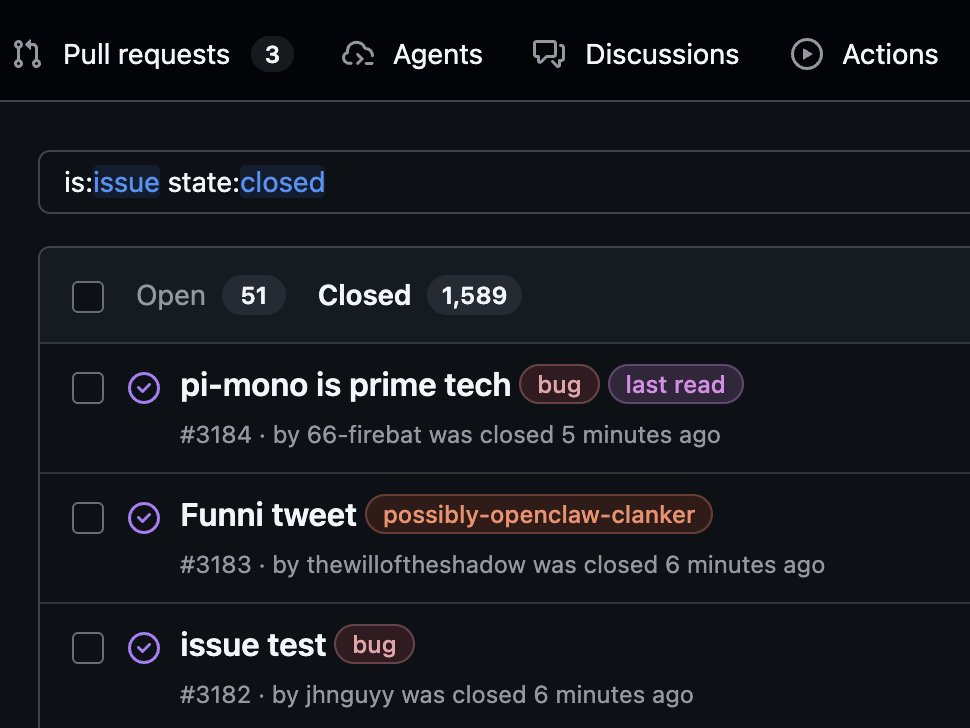
Task: Click closed status icon for pi-mono issue
Action: [x=145, y=387]
